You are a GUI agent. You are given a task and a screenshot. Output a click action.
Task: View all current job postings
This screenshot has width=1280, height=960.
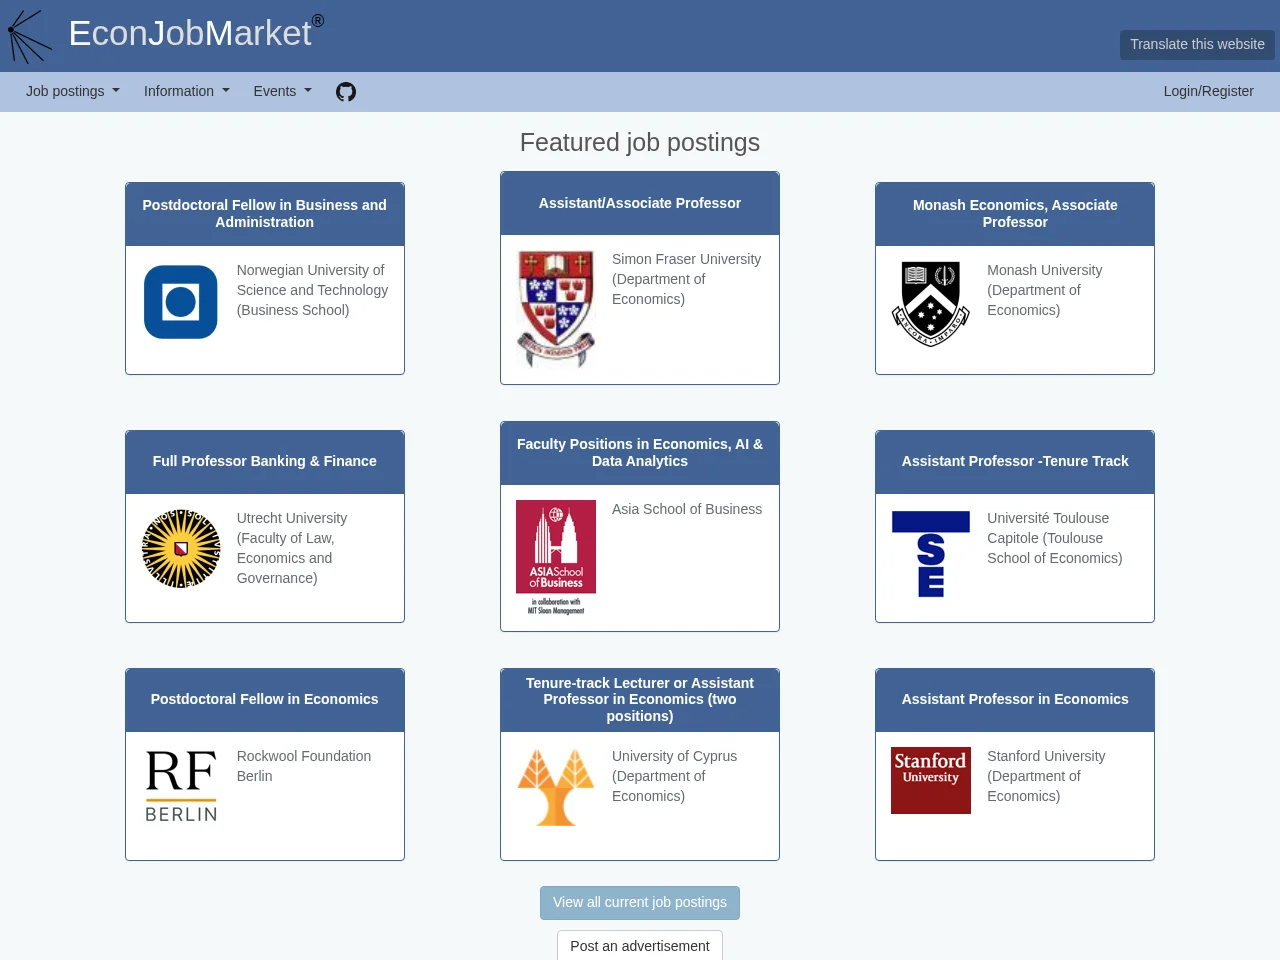tap(640, 903)
